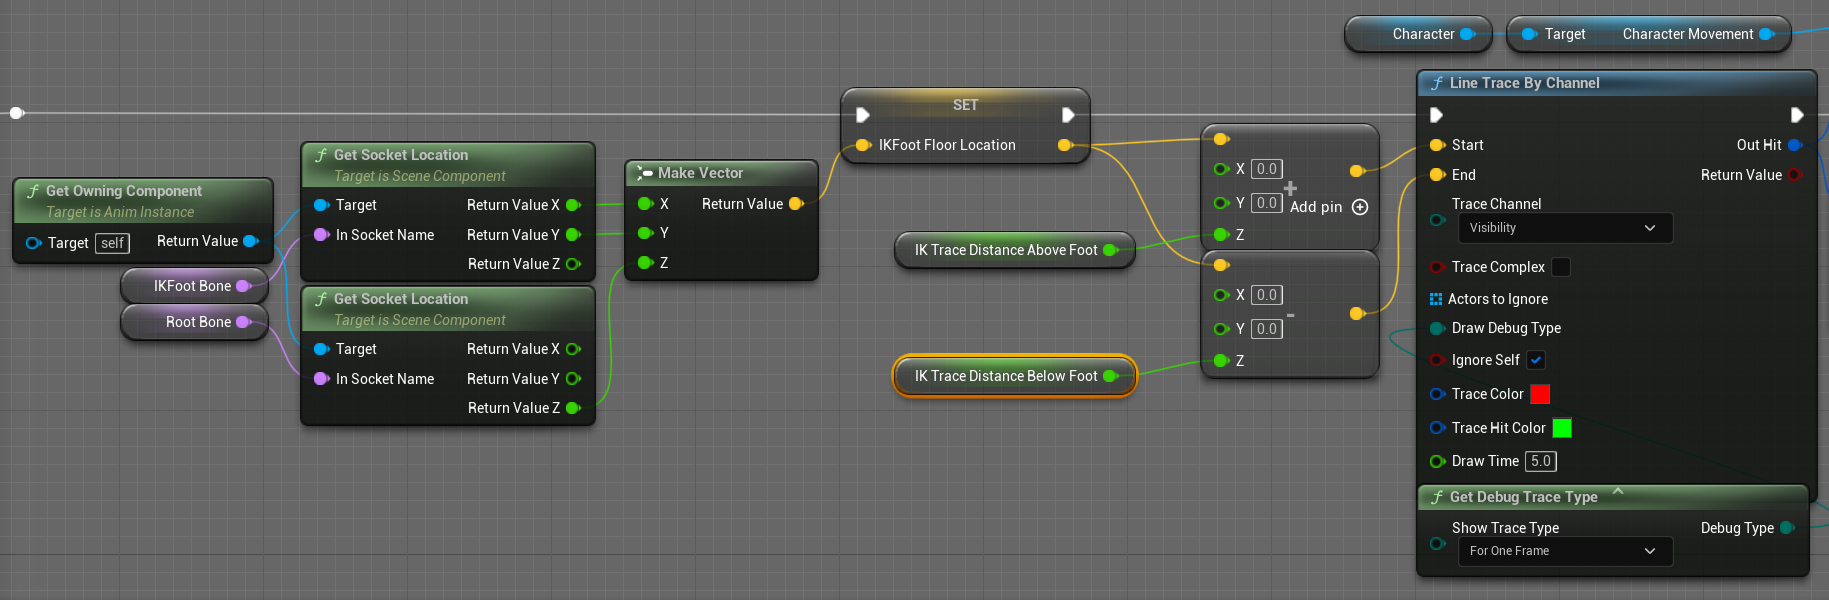
Task: Click the SET node output execution pin
Action: click(1067, 115)
